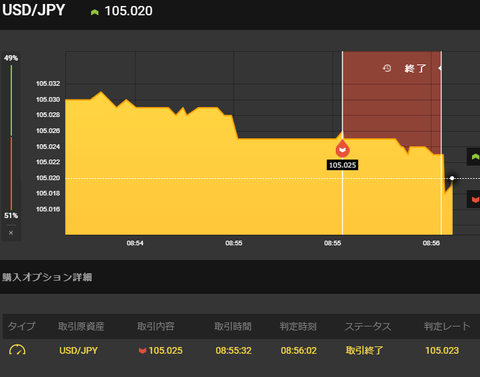Click the タイプ column header

coord(21,326)
